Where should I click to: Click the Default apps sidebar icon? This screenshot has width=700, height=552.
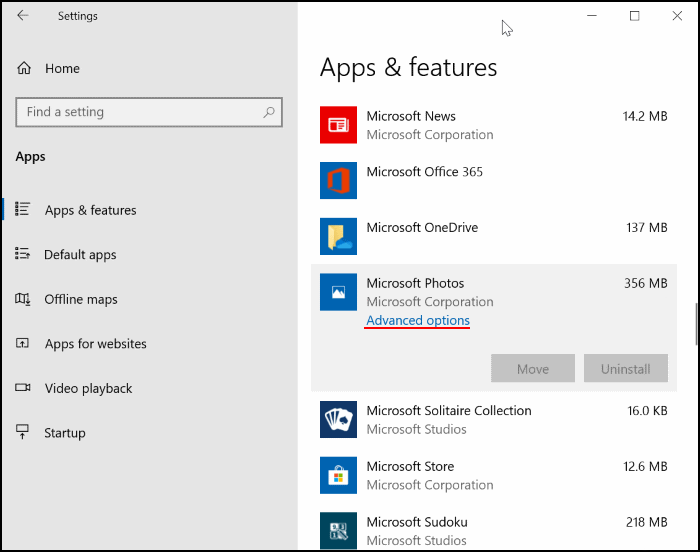click(22, 254)
